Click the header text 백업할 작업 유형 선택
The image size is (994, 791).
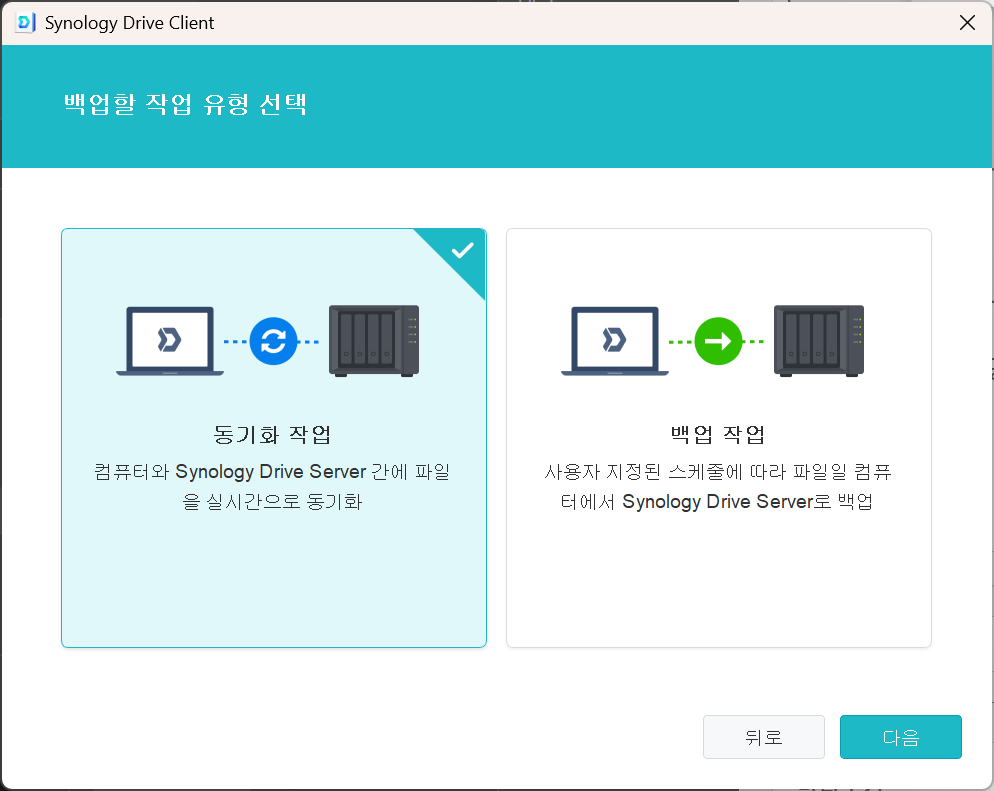(x=186, y=104)
